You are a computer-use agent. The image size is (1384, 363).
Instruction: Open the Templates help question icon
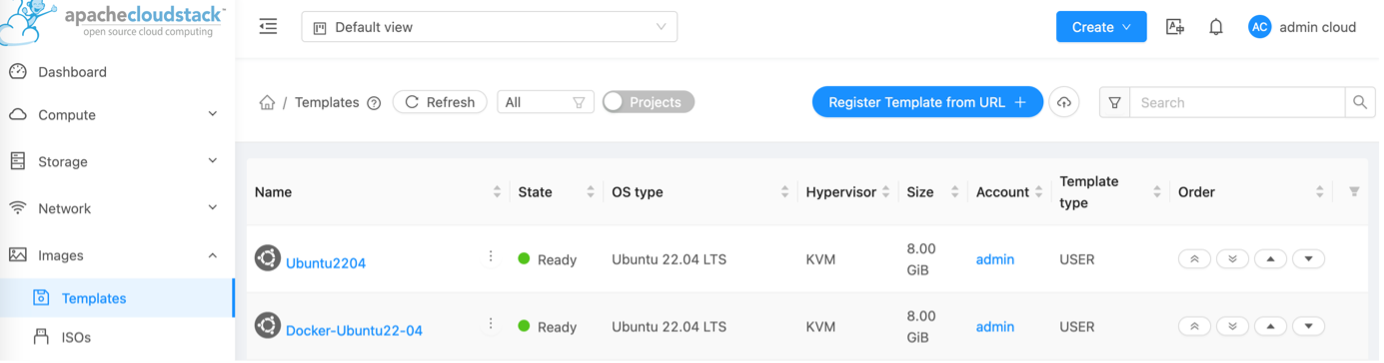click(x=374, y=102)
